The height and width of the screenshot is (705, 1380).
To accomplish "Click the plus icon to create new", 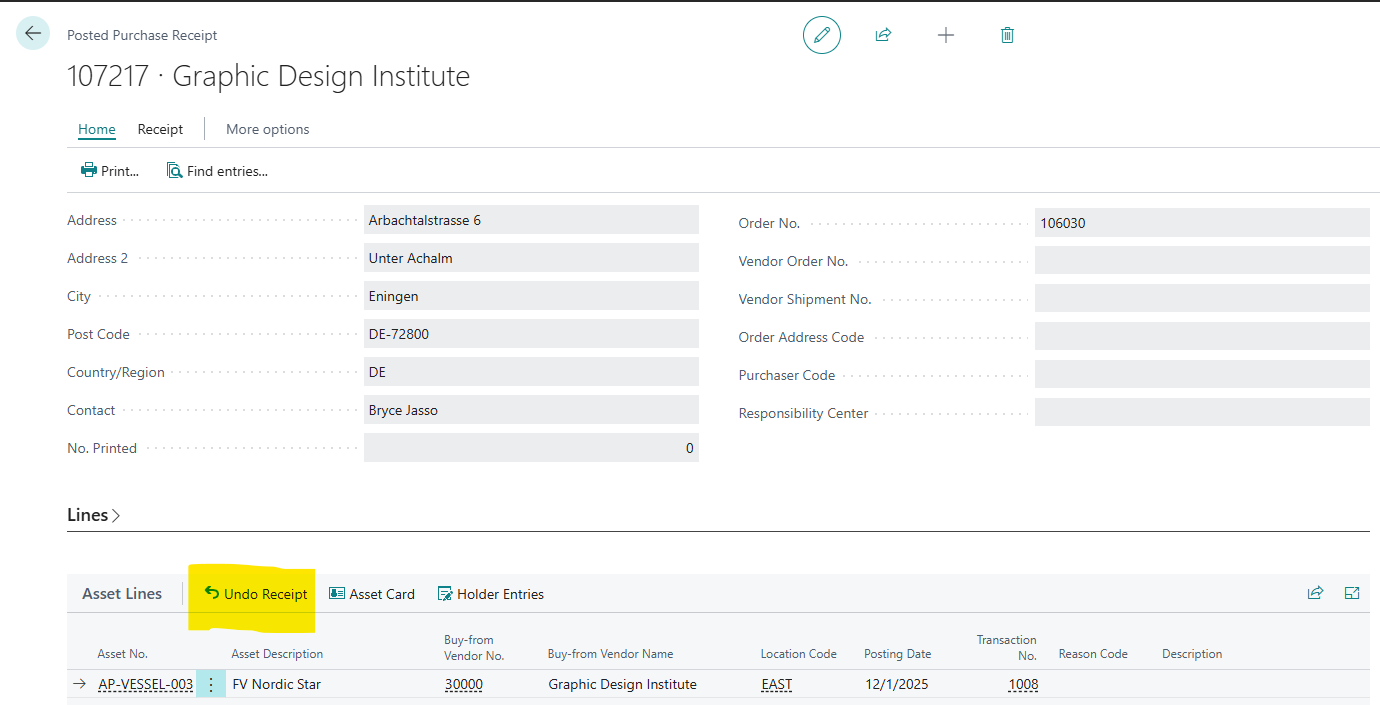I will [945, 35].
